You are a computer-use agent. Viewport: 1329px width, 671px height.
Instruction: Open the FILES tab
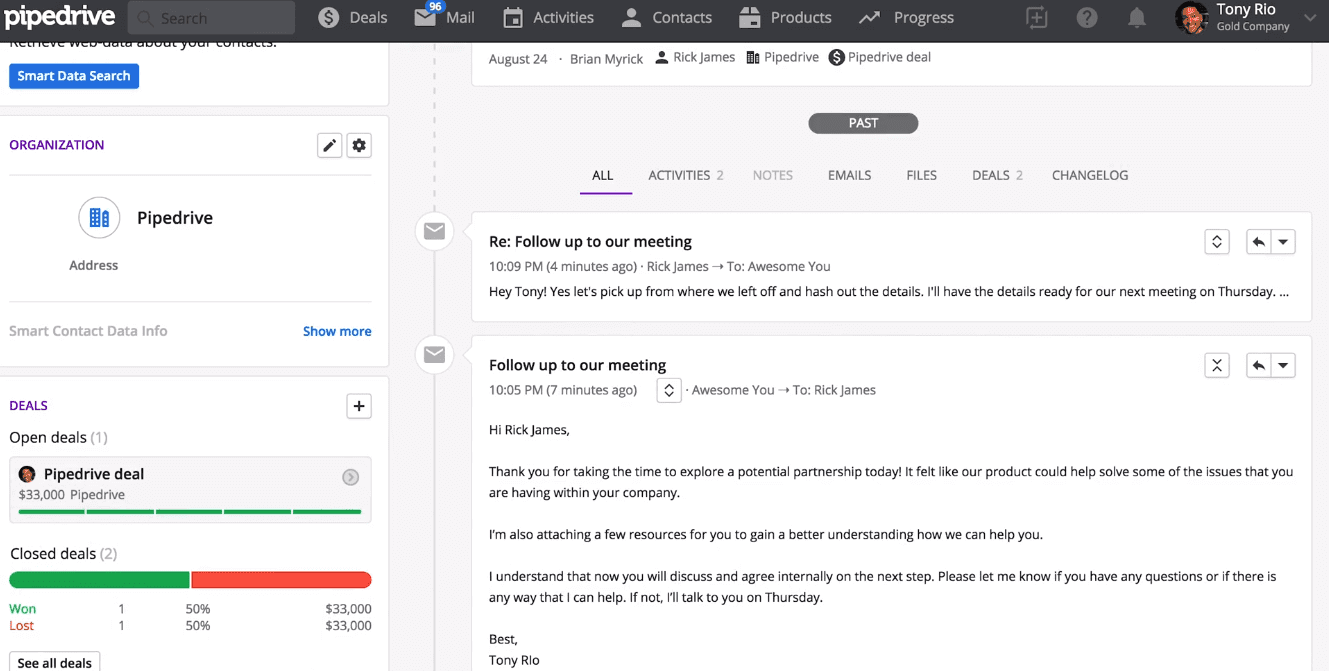(x=921, y=175)
